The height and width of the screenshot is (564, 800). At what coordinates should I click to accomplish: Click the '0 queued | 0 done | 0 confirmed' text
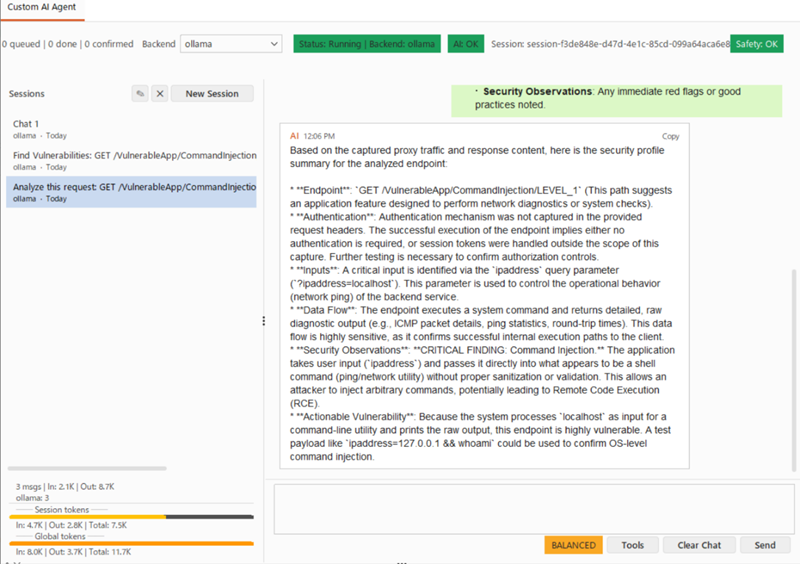(67, 44)
